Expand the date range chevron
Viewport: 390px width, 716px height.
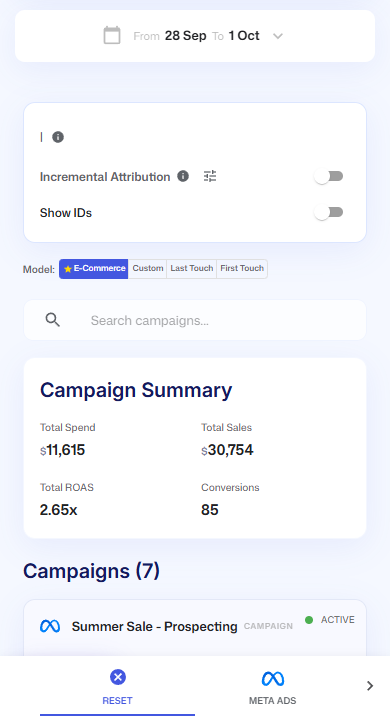tap(278, 36)
